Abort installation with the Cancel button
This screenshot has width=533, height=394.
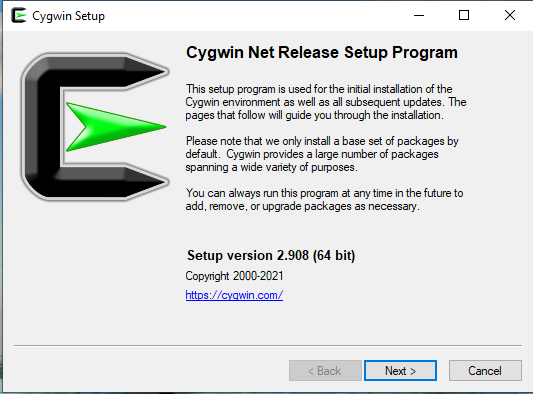(x=485, y=371)
